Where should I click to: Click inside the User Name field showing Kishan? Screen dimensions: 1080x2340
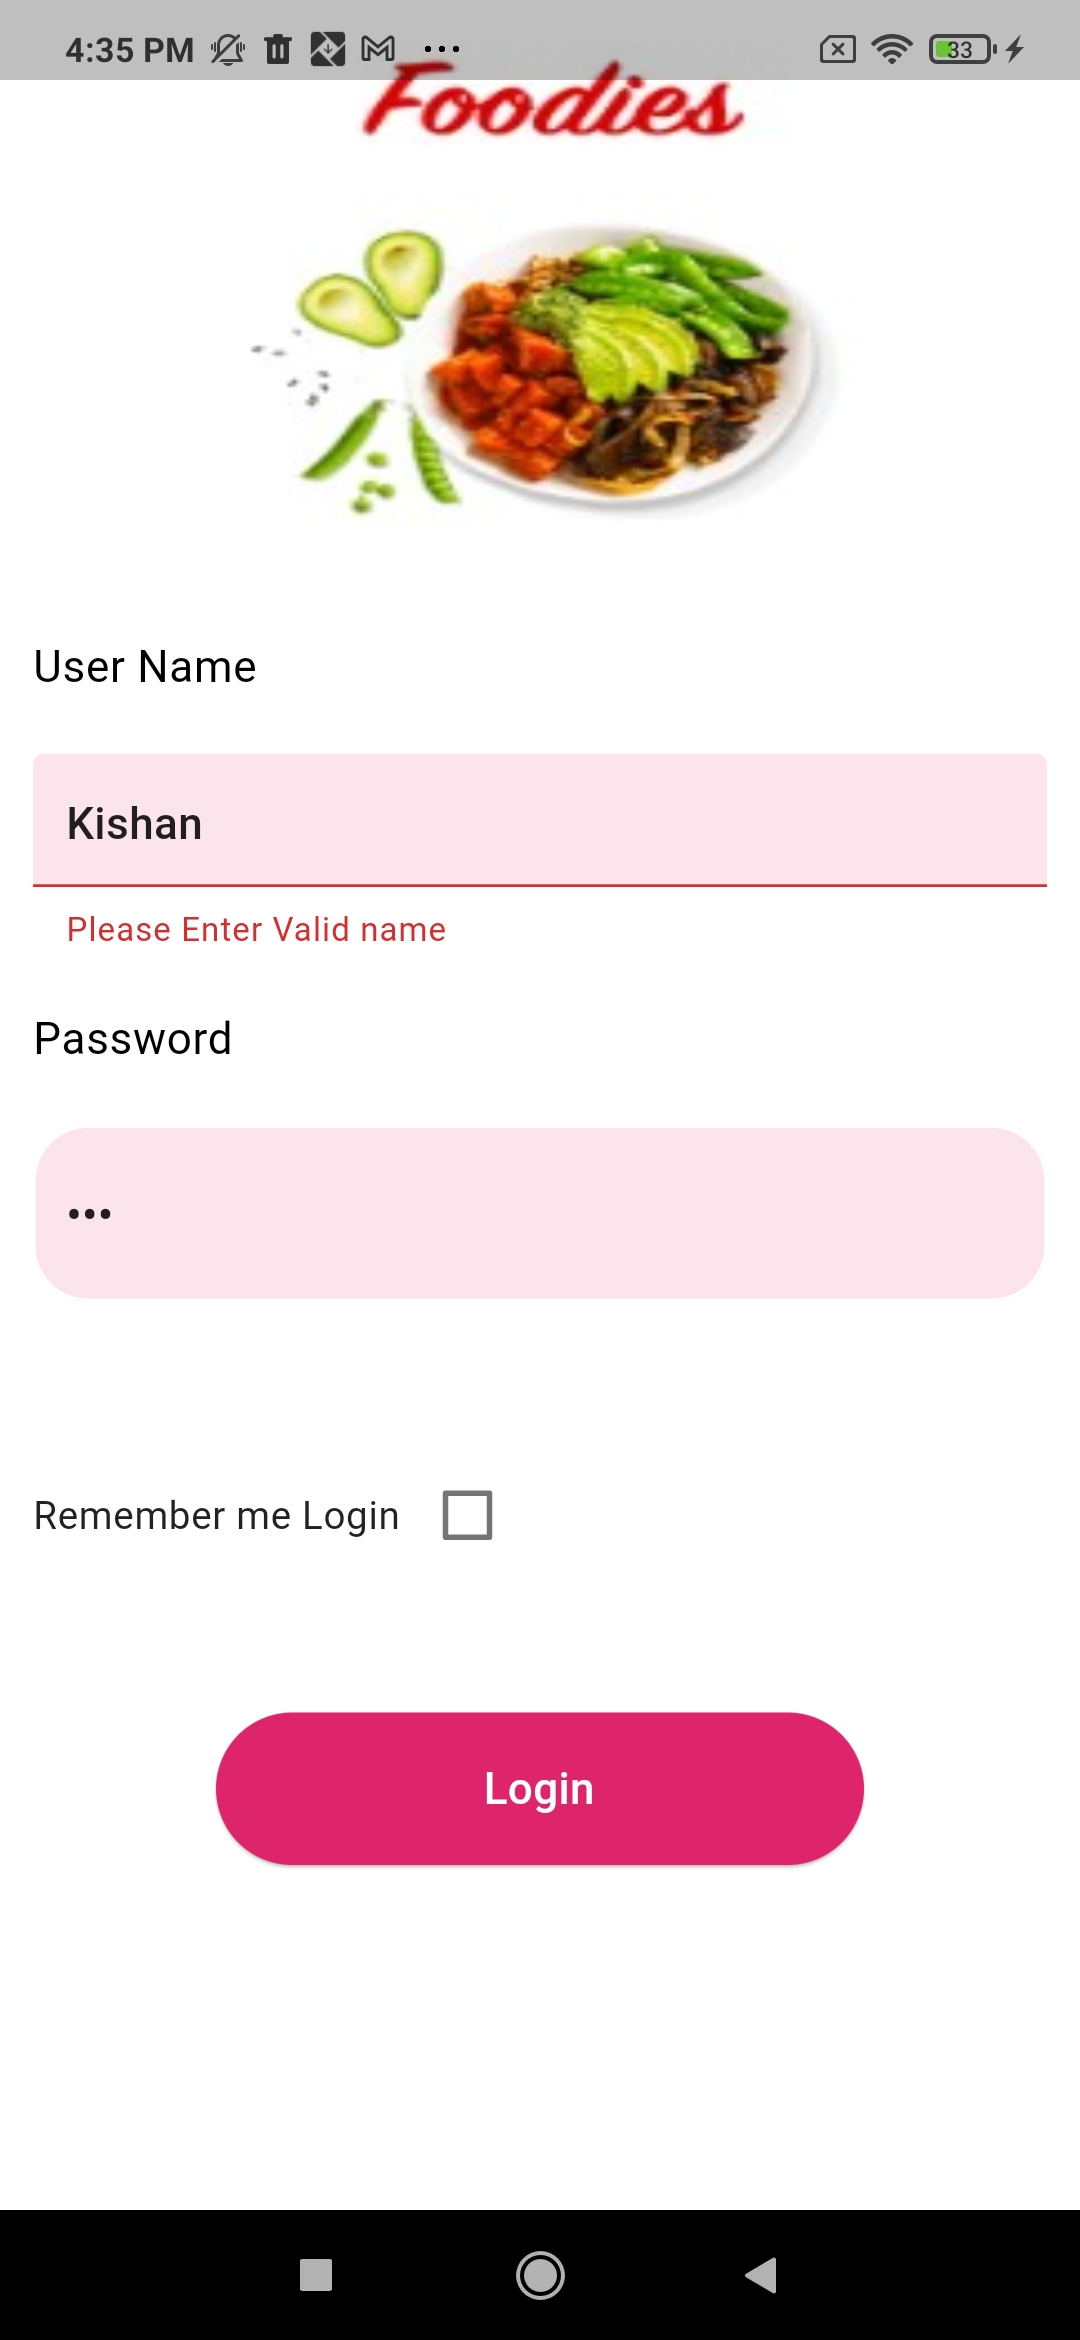point(540,822)
